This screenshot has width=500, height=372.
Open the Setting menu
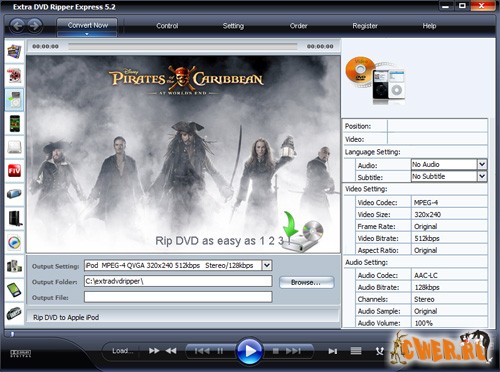(233, 26)
